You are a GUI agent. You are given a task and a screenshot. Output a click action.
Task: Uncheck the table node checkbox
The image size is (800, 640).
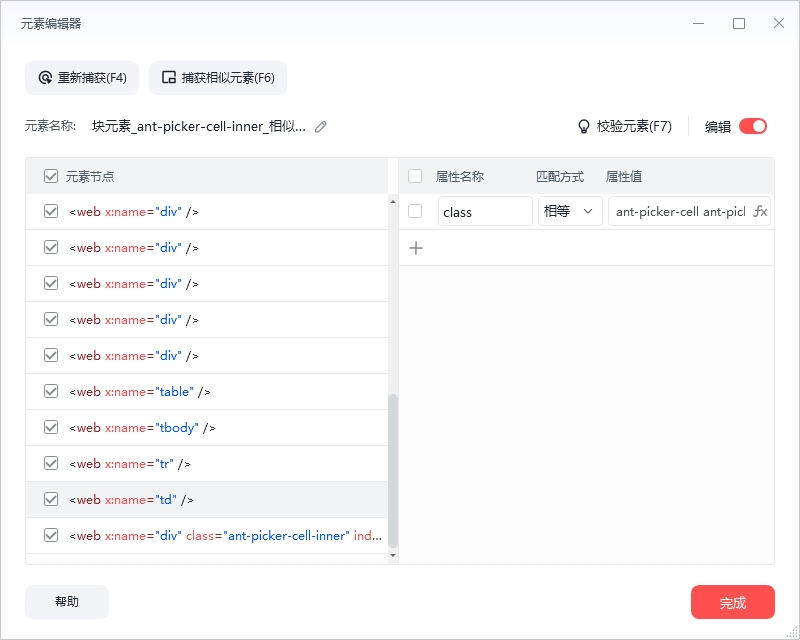pos(51,392)
